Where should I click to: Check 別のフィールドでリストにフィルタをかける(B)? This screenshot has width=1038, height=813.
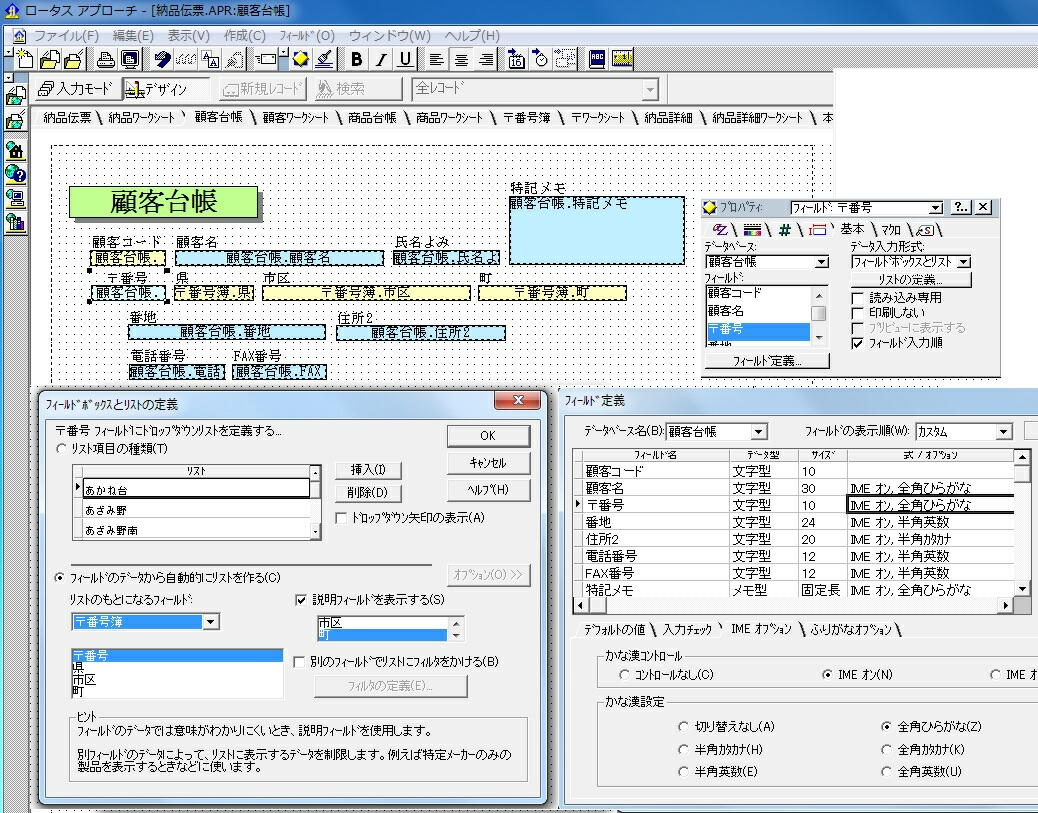point(299,662)
